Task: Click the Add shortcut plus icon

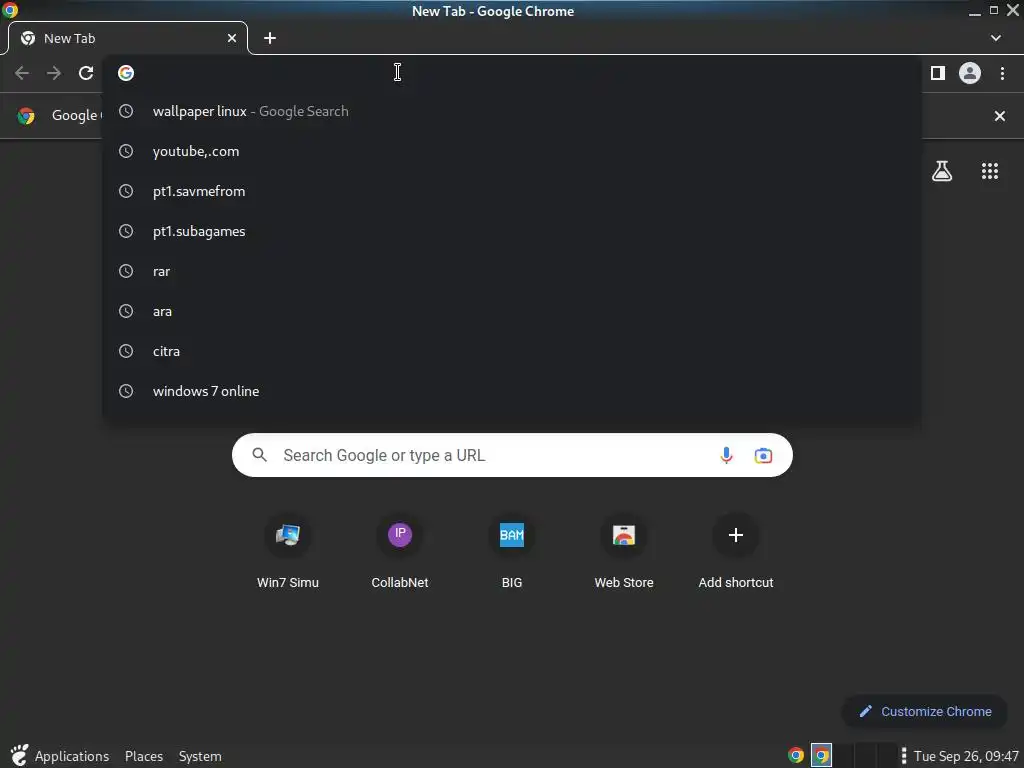Action: pyautogui.click(x=736, y=536)
